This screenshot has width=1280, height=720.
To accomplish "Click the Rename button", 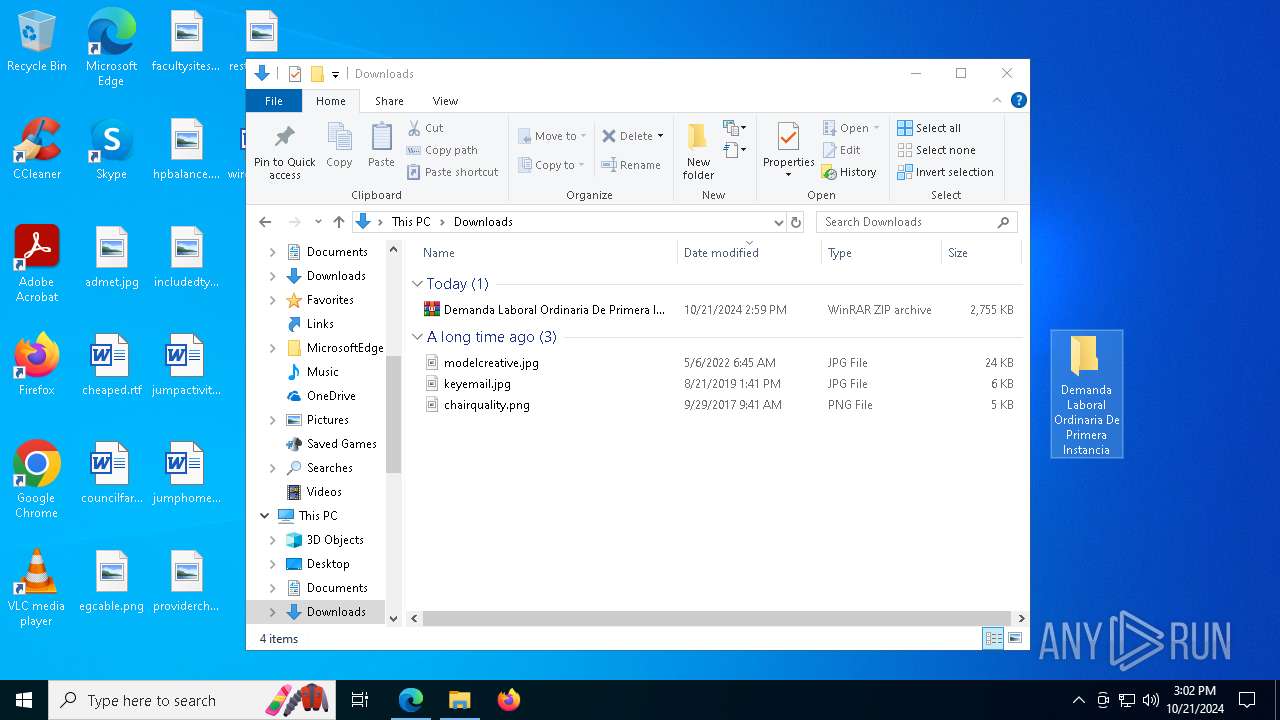I will point(631,165).
